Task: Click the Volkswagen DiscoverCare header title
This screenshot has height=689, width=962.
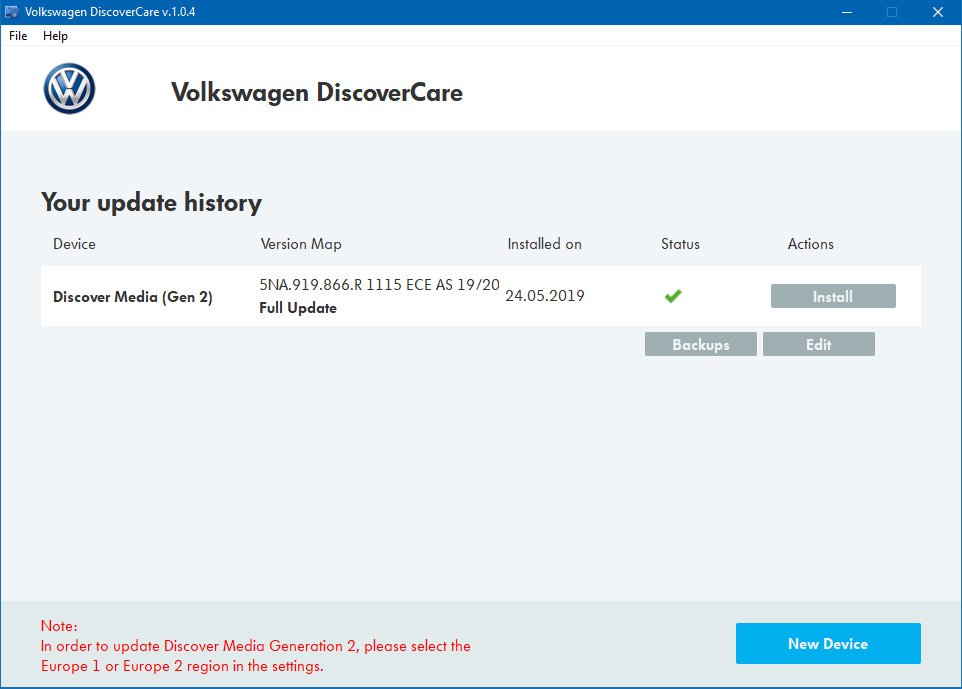Action: (317, 93)
